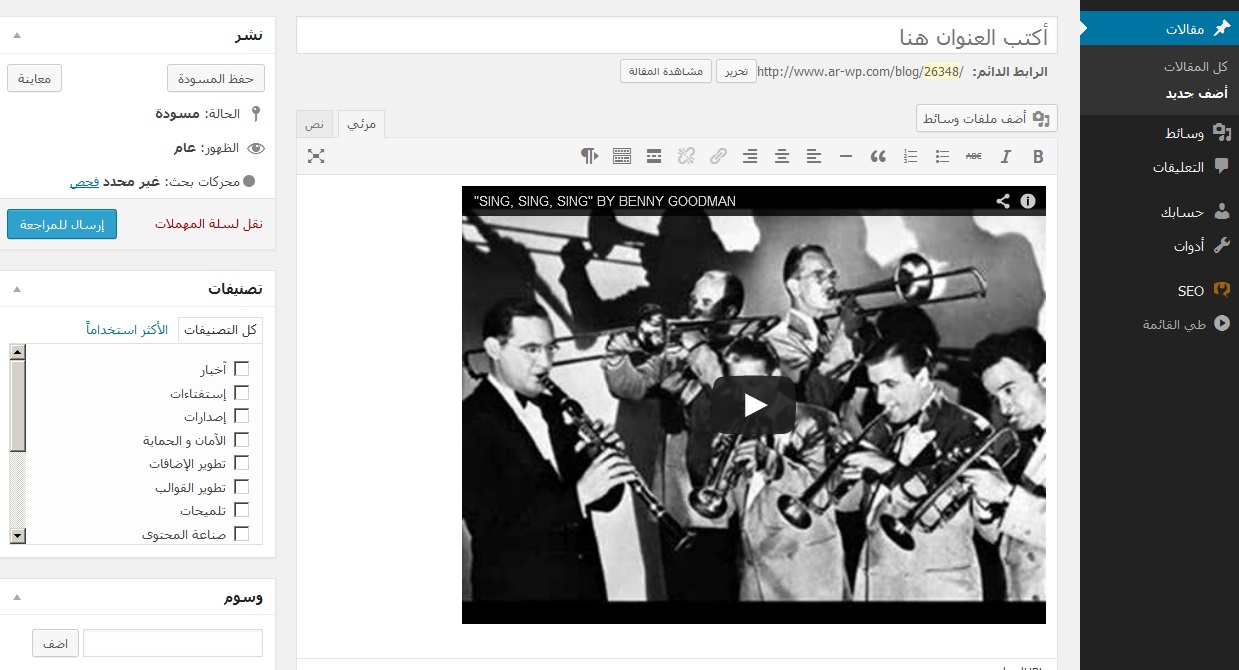Switch to the نص text editor tab
This screenshot has height=670, width=1239.
(315, 125)
